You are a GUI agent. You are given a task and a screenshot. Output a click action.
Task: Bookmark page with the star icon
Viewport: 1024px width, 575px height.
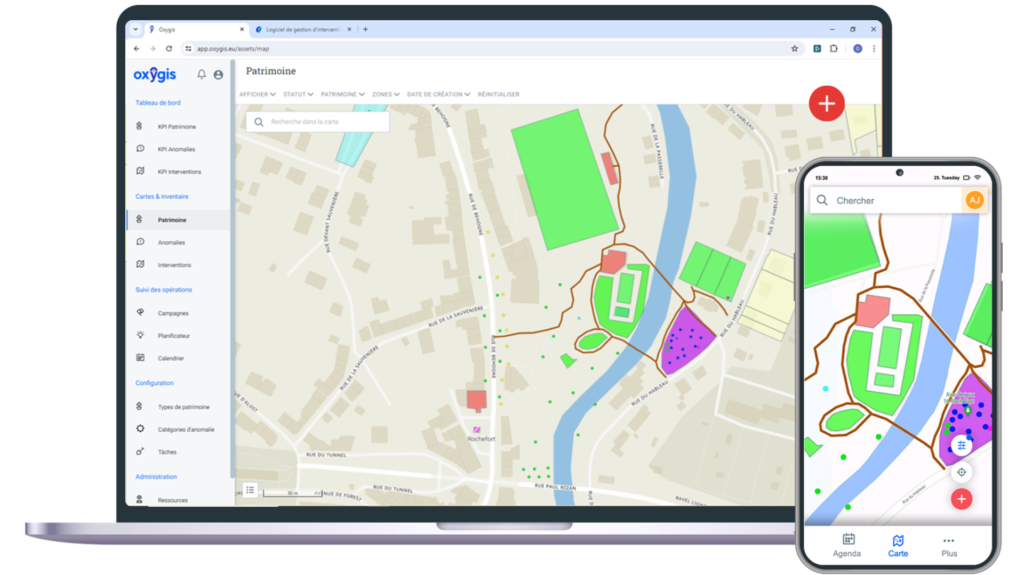point(795,48)
